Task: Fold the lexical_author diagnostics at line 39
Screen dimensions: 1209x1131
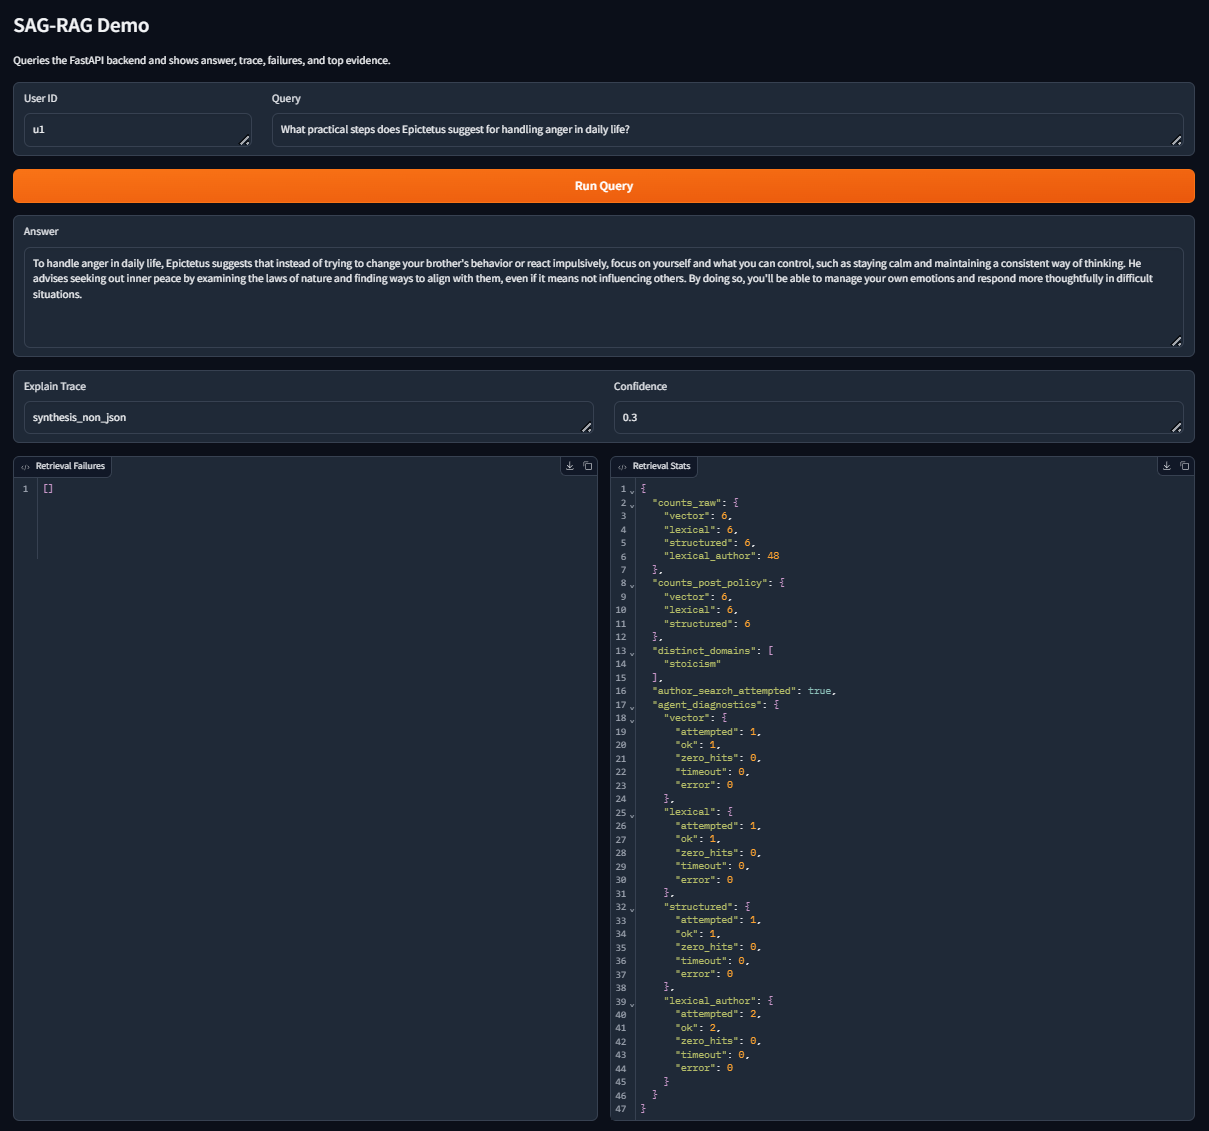Action: 632,1002
